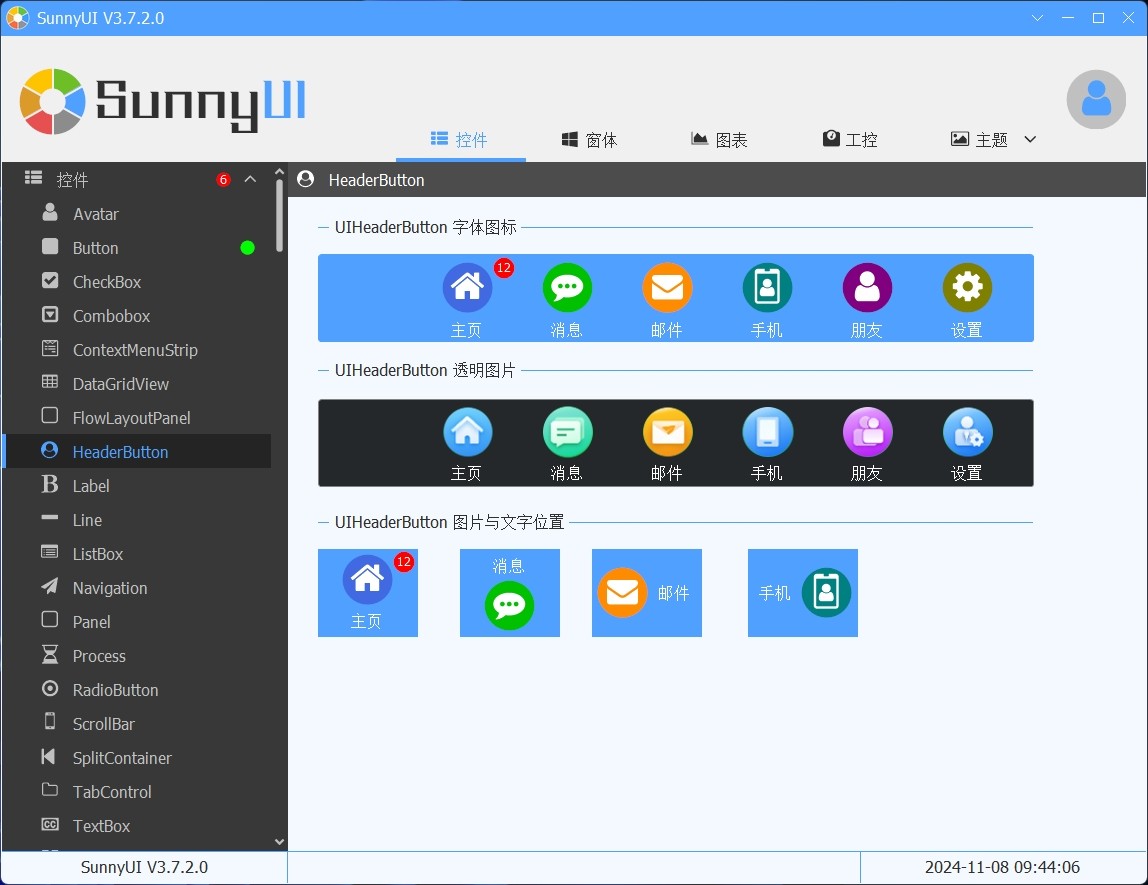Switch to the 图表 tab

click(x=720, y=140)
